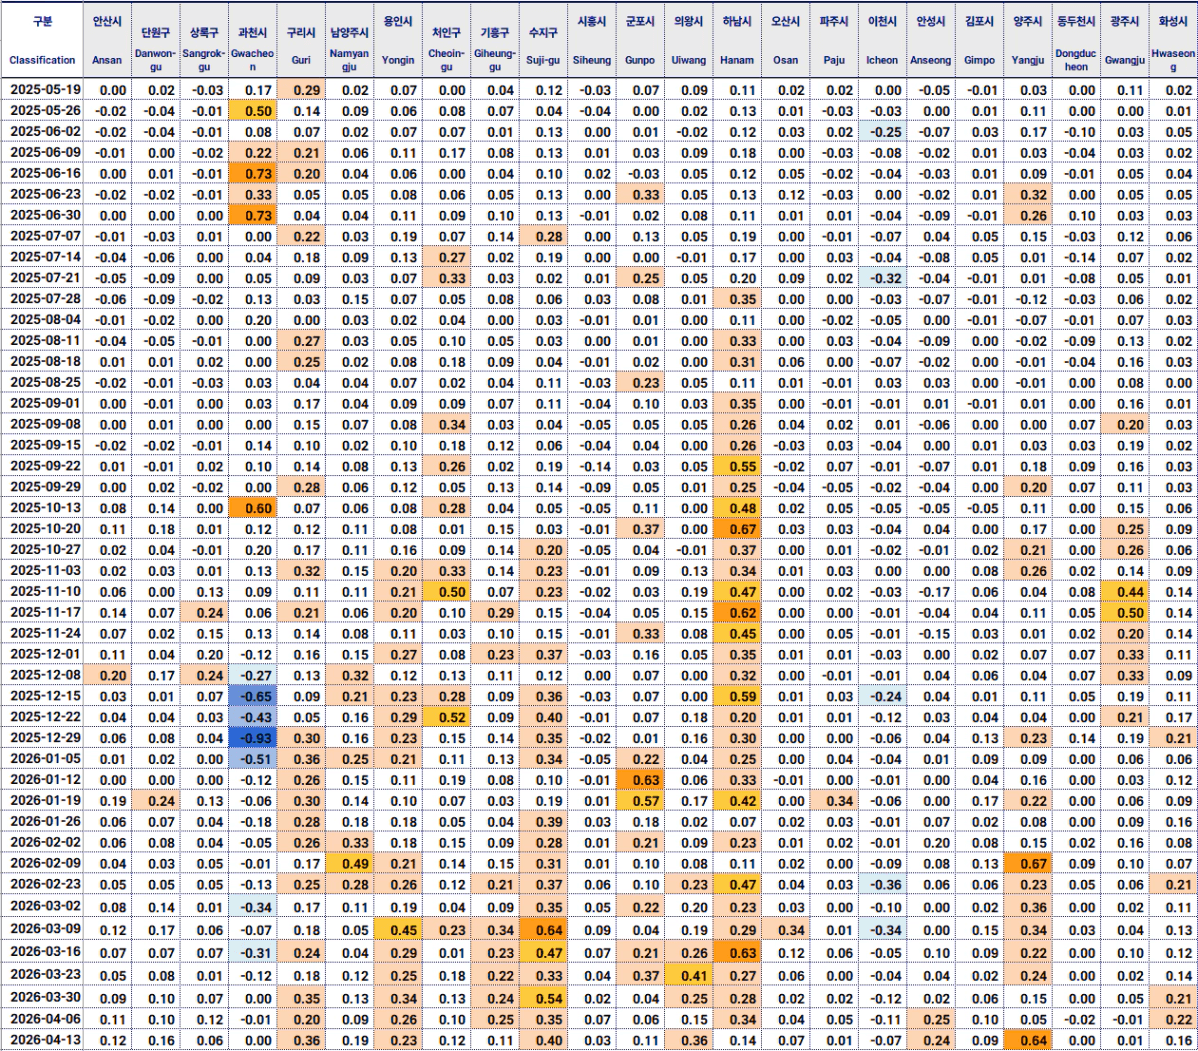This screenshot has height=1051, width=1198.
Task: Click Cheoin-gu's 0.52 value on 2025-12-22
Action: (446, 717)
